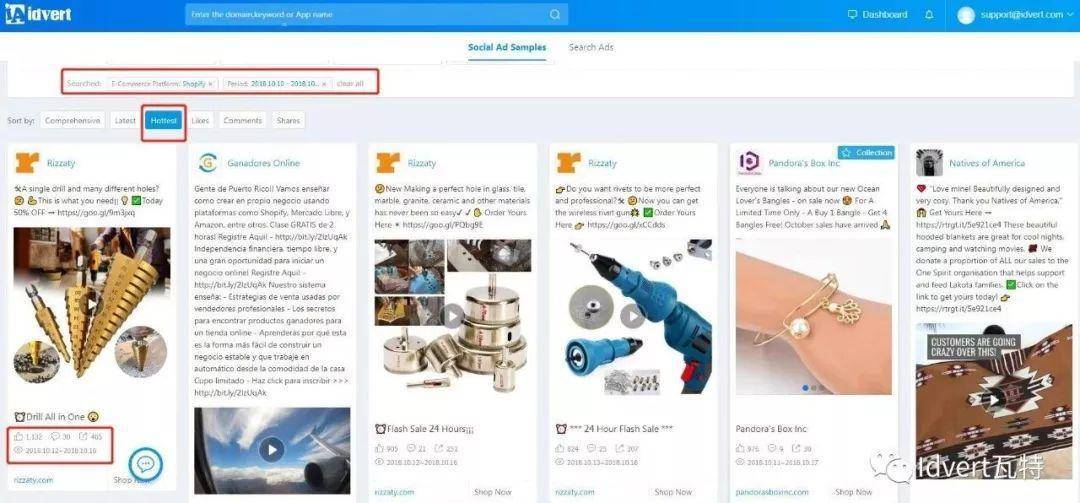Click Shop Now on Flash Sale 24 Hours ad
This screenshot has width=1080, height=503.
coord(493,492)
